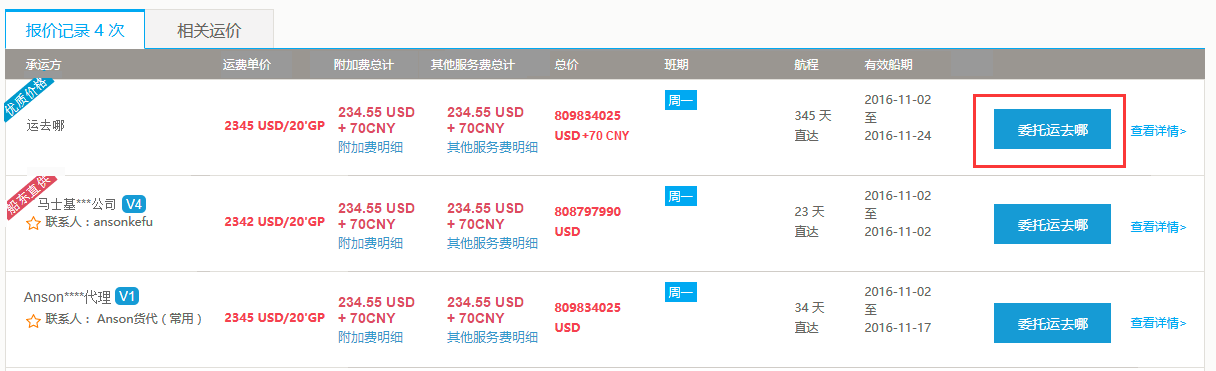Open 附加费明细 link in Anson代理 row
Viewport: 1216px width, 371px height.
371,338
